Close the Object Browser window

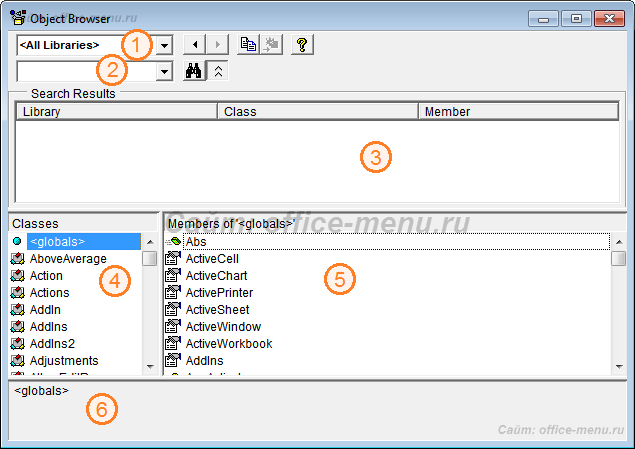[609, 19]
